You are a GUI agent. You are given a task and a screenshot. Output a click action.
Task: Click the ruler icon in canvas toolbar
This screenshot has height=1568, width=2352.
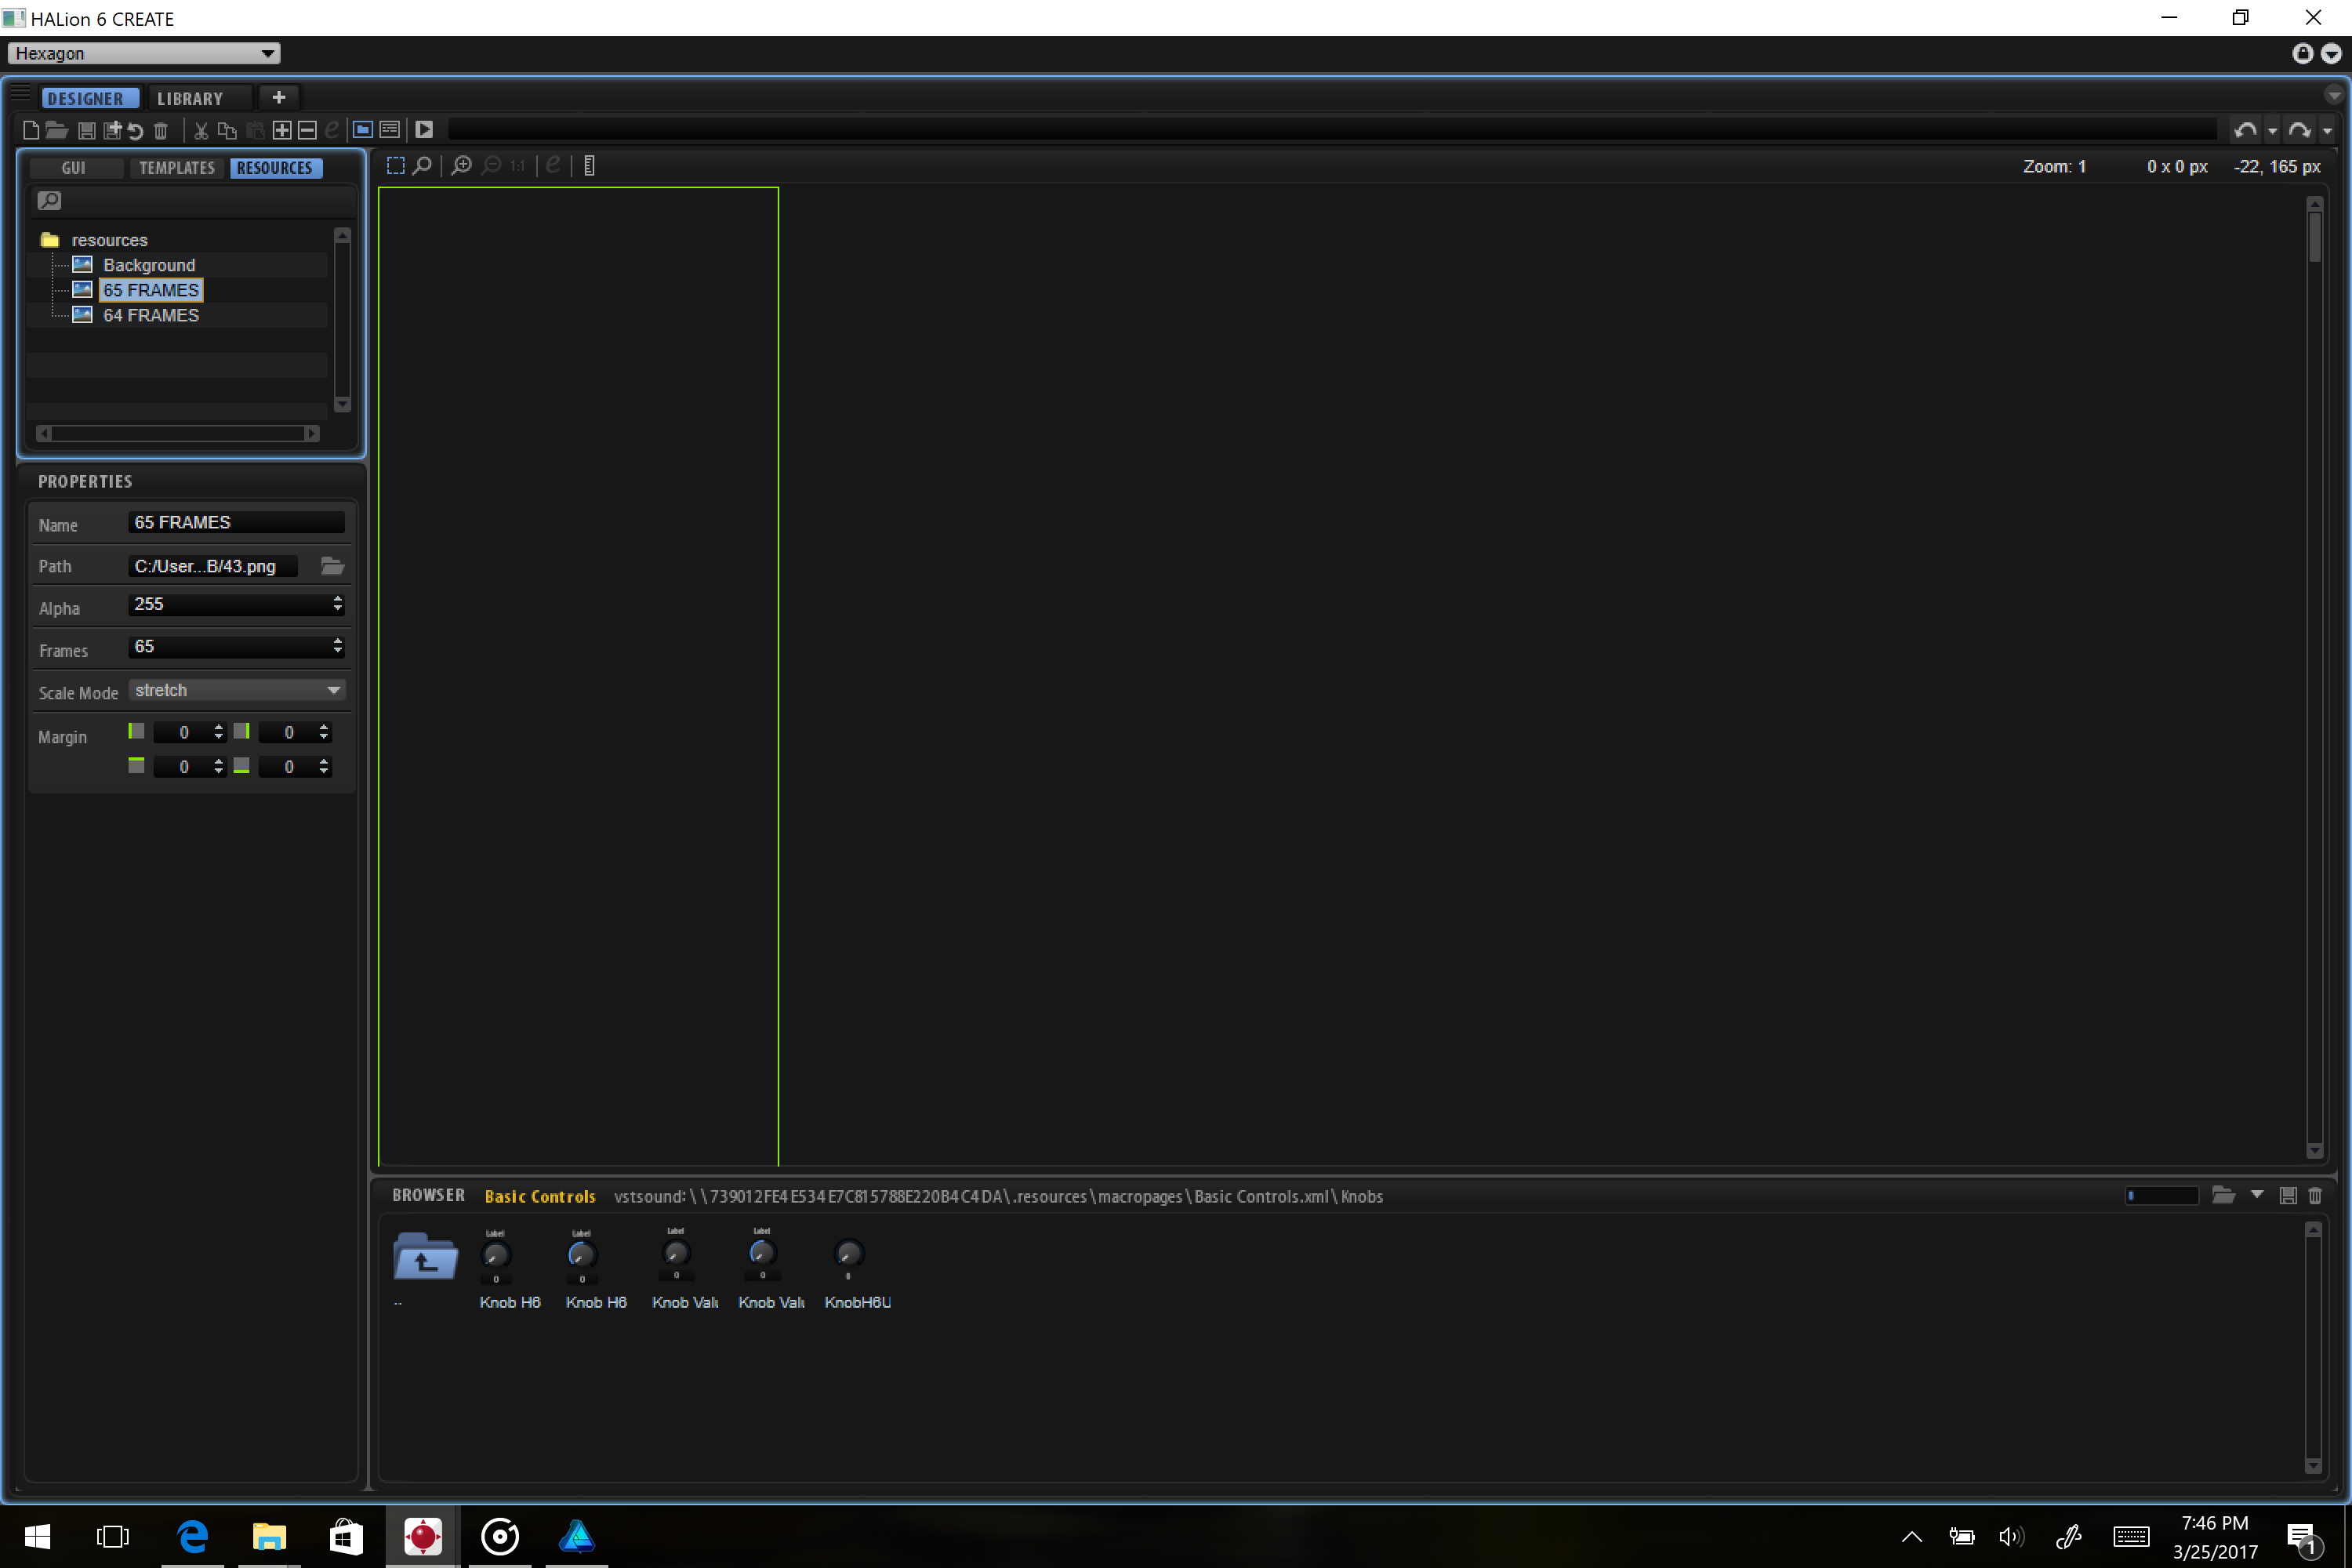[589, 166]
